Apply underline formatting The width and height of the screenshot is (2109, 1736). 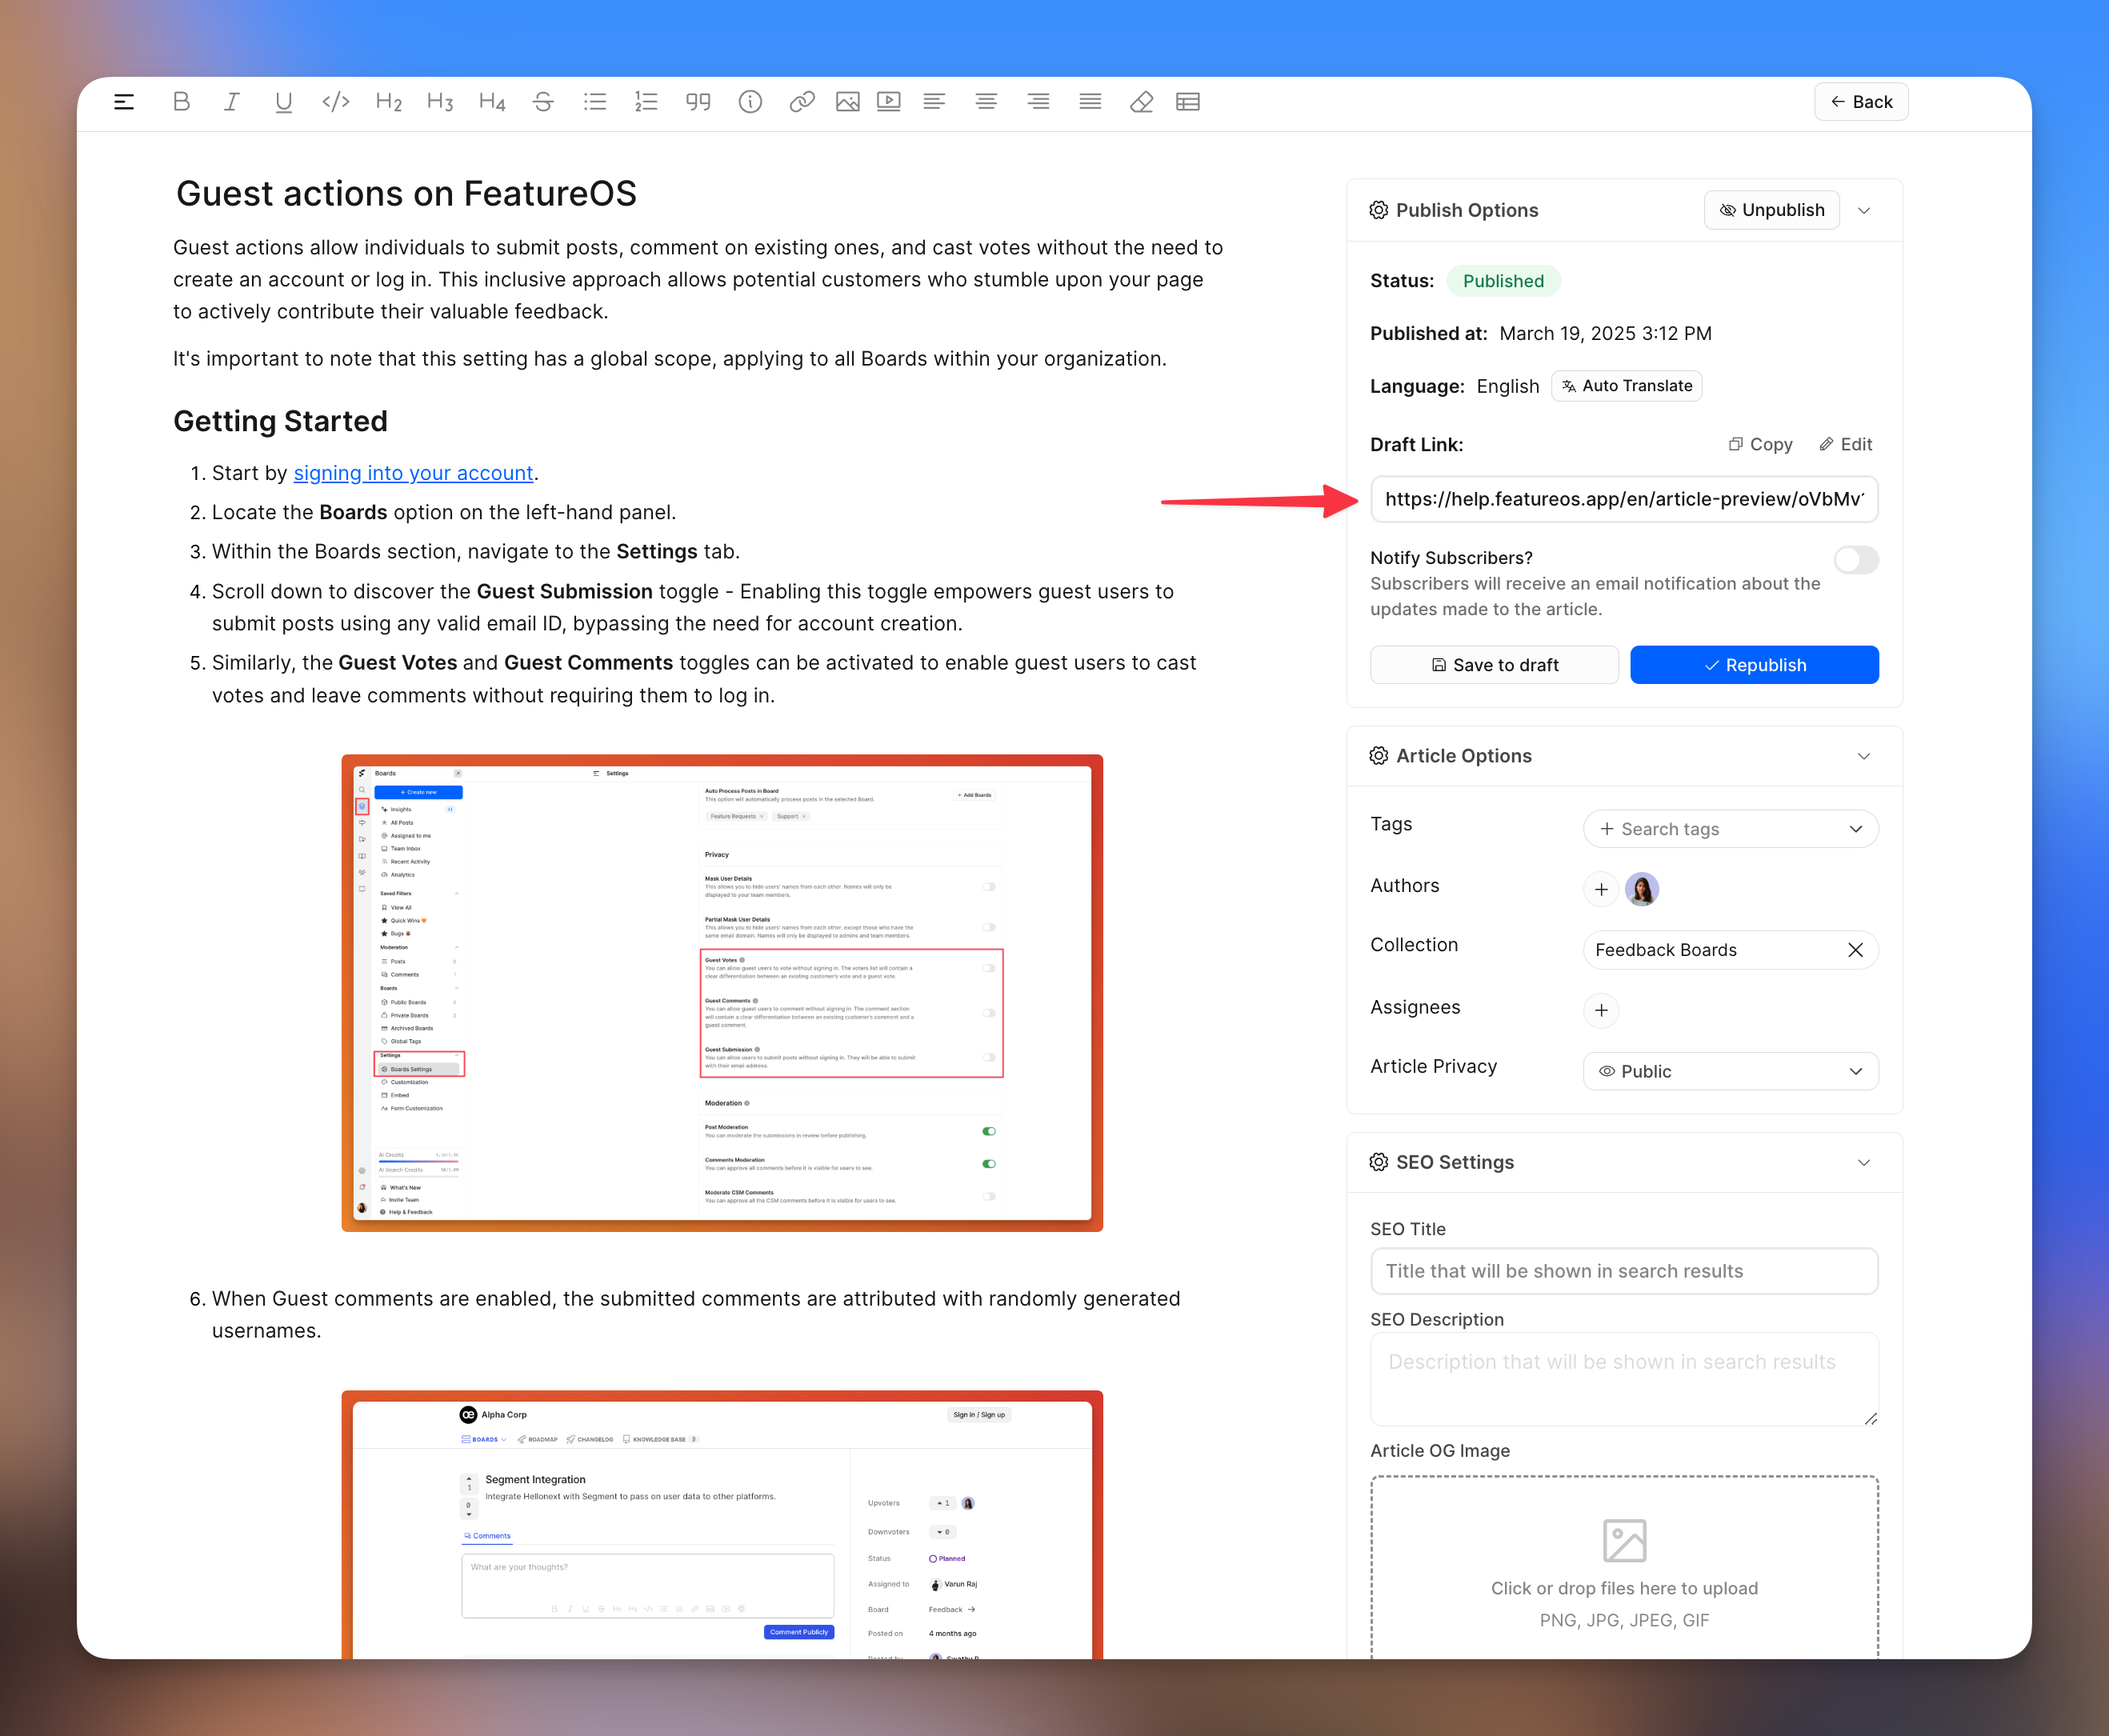(284, 102)
